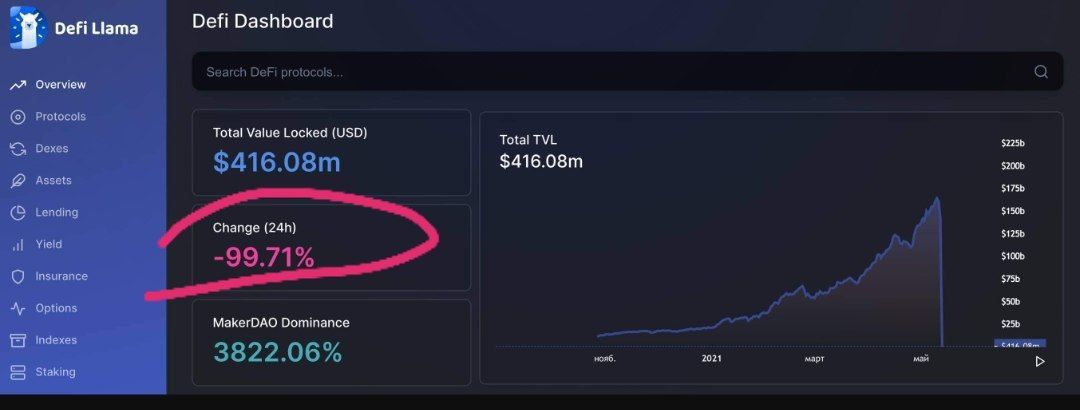Focus the Search DeFi protocols field

[627, 72]
